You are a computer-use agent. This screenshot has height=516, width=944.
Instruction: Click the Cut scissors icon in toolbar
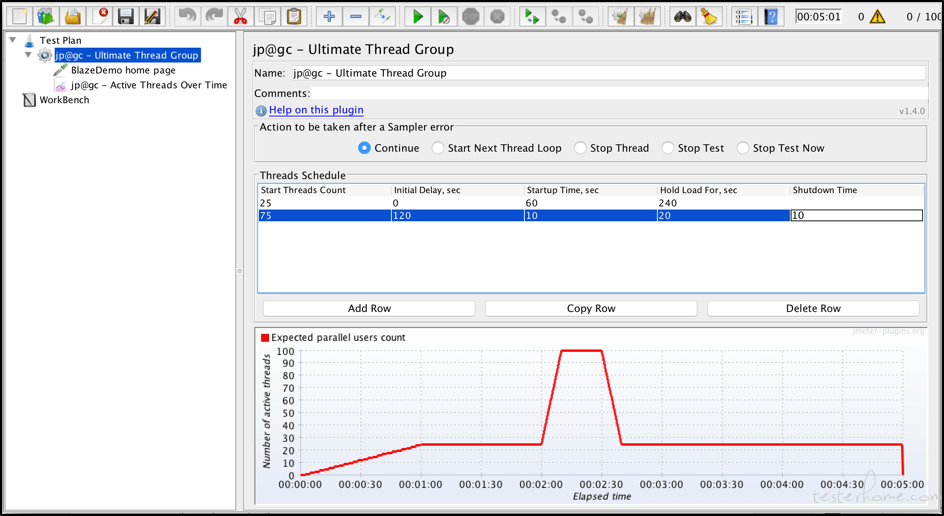(x=240, y=16)
